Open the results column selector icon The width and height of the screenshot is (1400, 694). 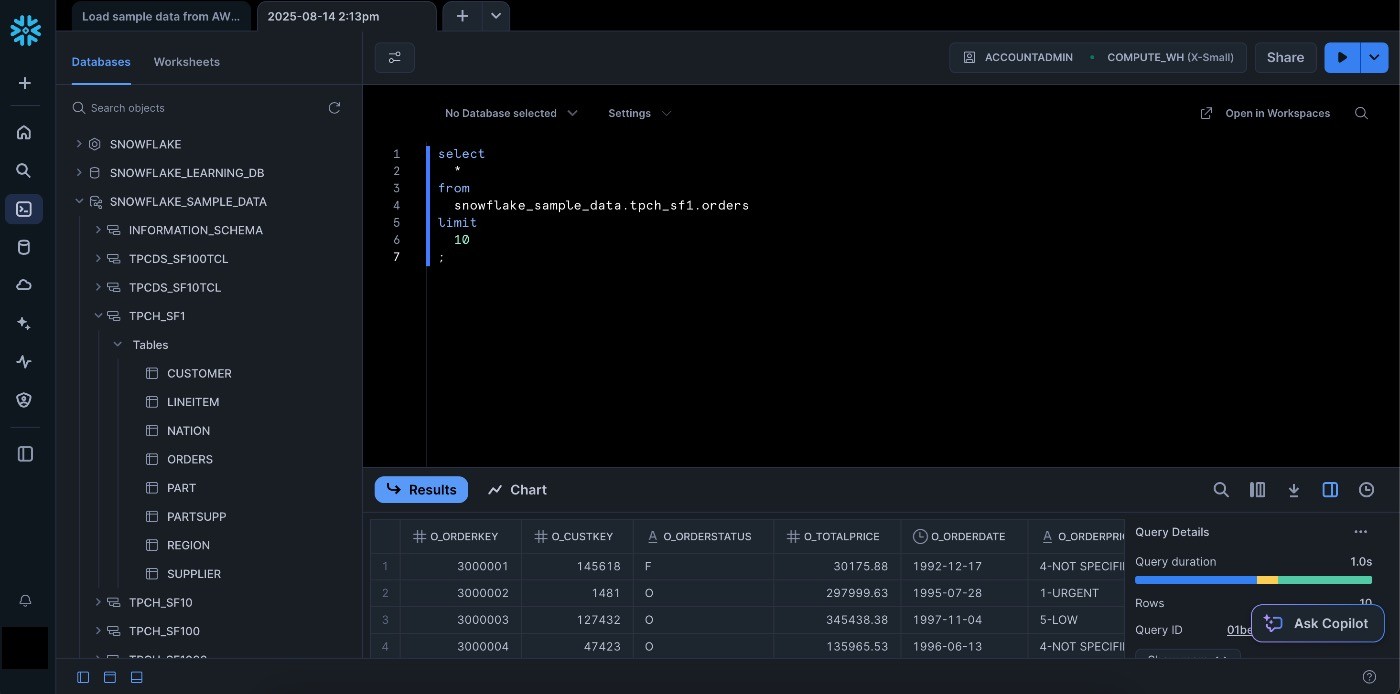tap(1258, 490)
